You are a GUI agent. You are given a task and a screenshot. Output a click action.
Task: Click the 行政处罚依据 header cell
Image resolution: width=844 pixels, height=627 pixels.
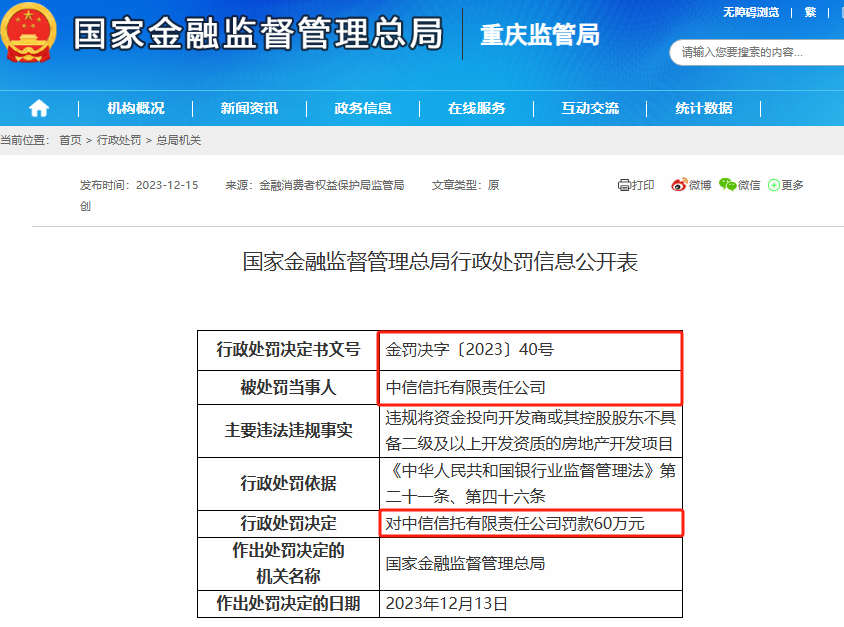click(288, 483)
